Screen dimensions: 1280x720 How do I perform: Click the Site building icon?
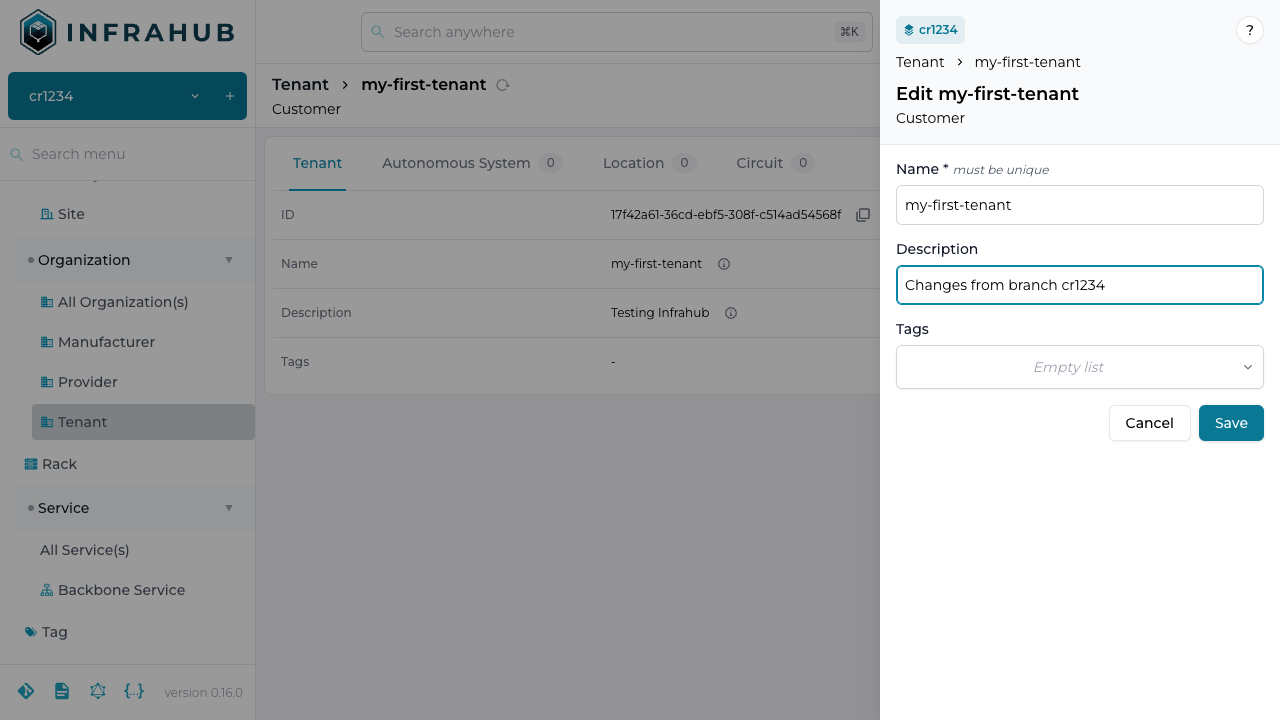(46, 214)
